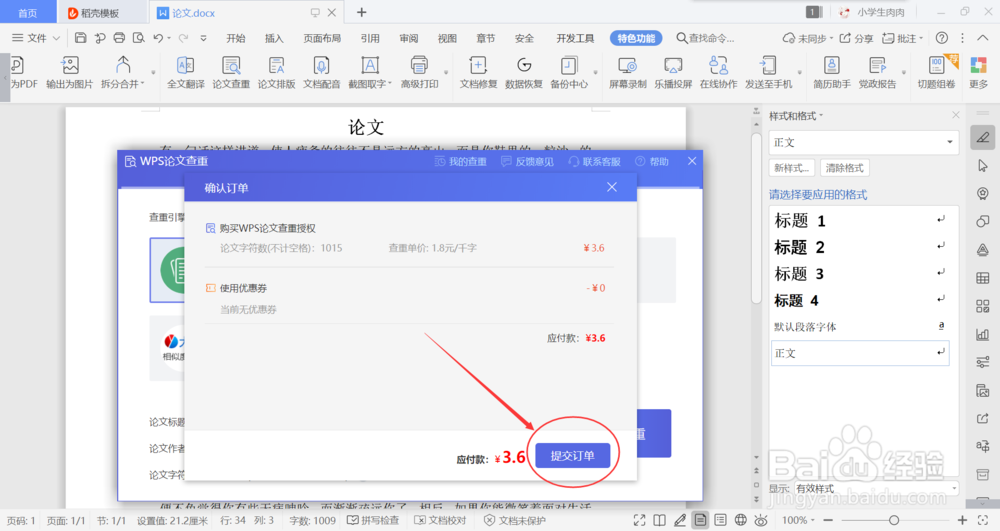1000x531 pixels.
Task: Open the 乐播投屏 feature
Action: 673,73
